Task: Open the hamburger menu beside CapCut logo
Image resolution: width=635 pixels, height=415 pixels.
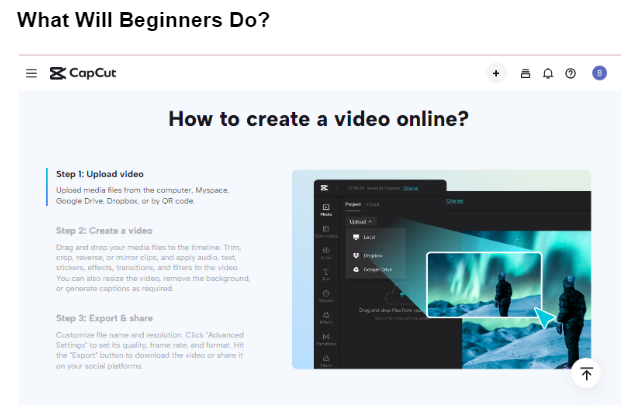Action: 31,73
